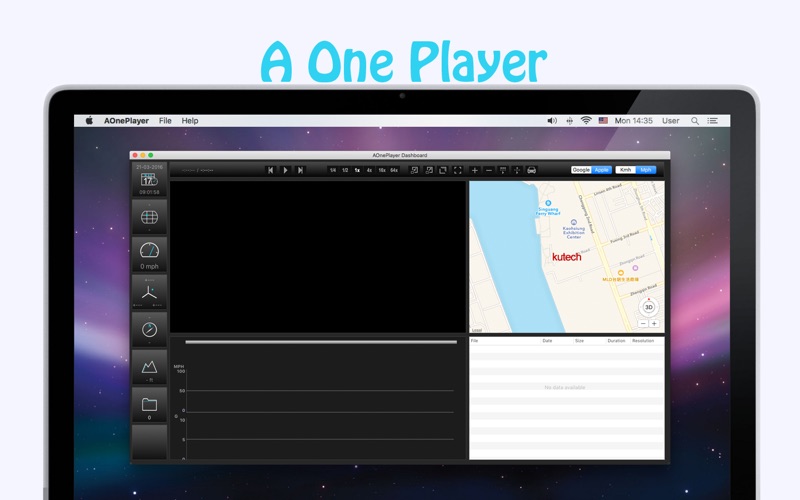Open the calendar date sidebar icon
The height and width of the screenshot is (500, 800).
click(x=149, y=180)
